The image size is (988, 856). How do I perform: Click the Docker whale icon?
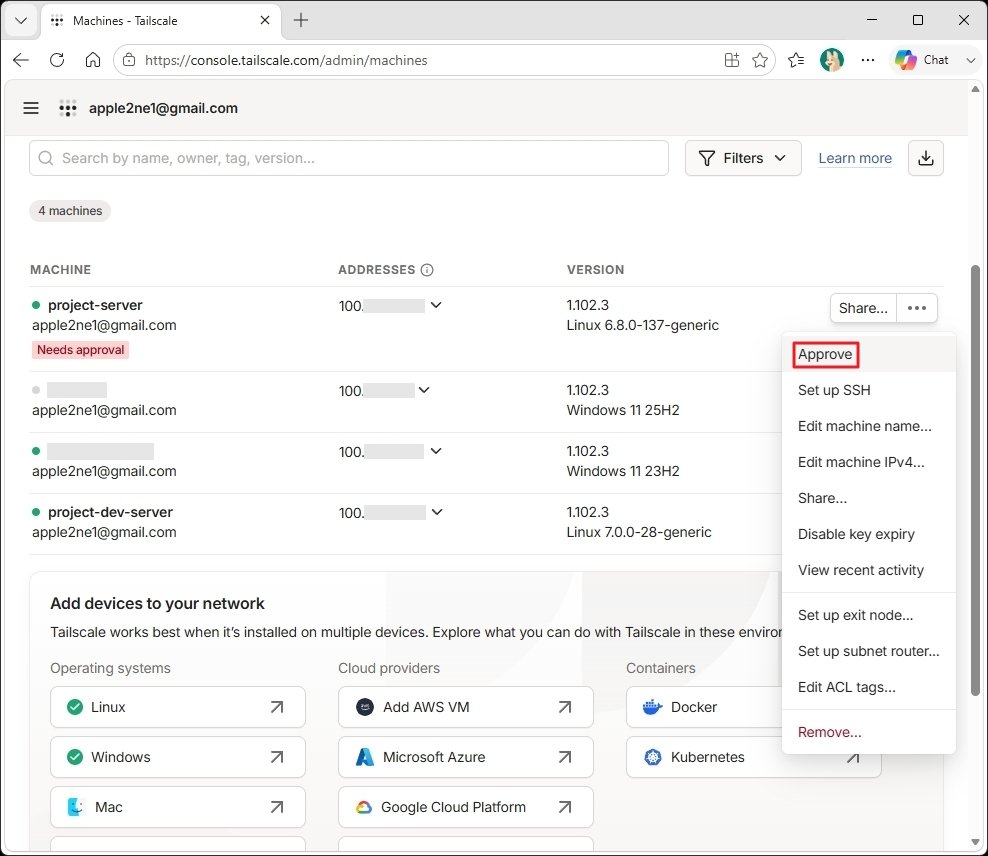tap(652, 707)
